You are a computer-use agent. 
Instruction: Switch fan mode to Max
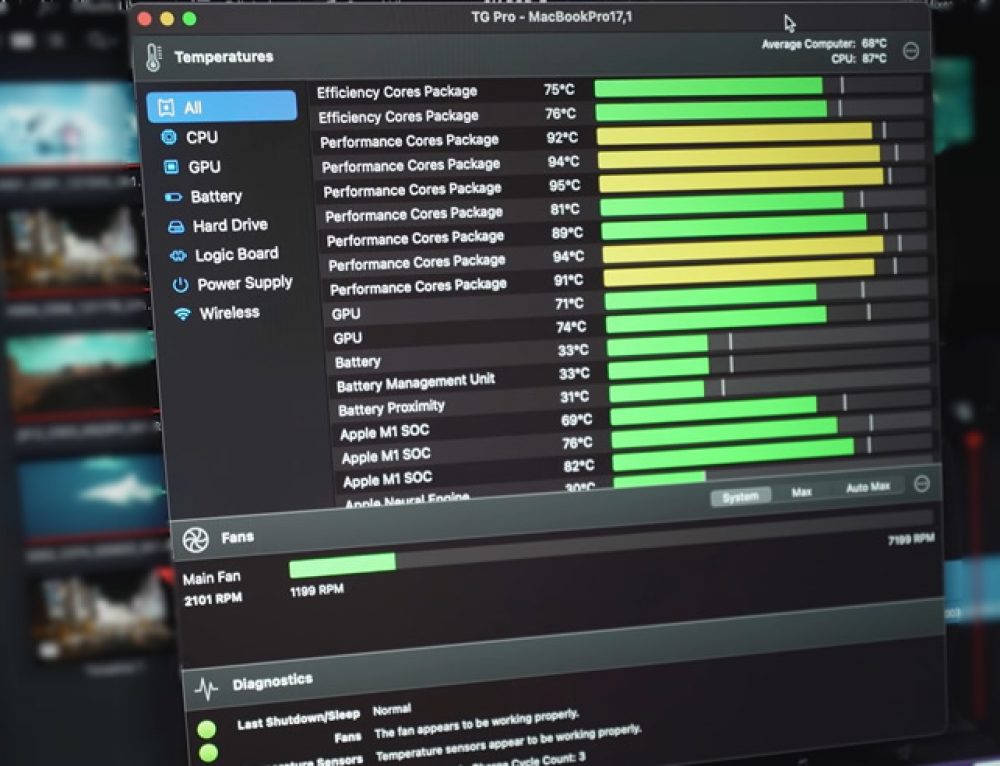[x=802, y=492]
